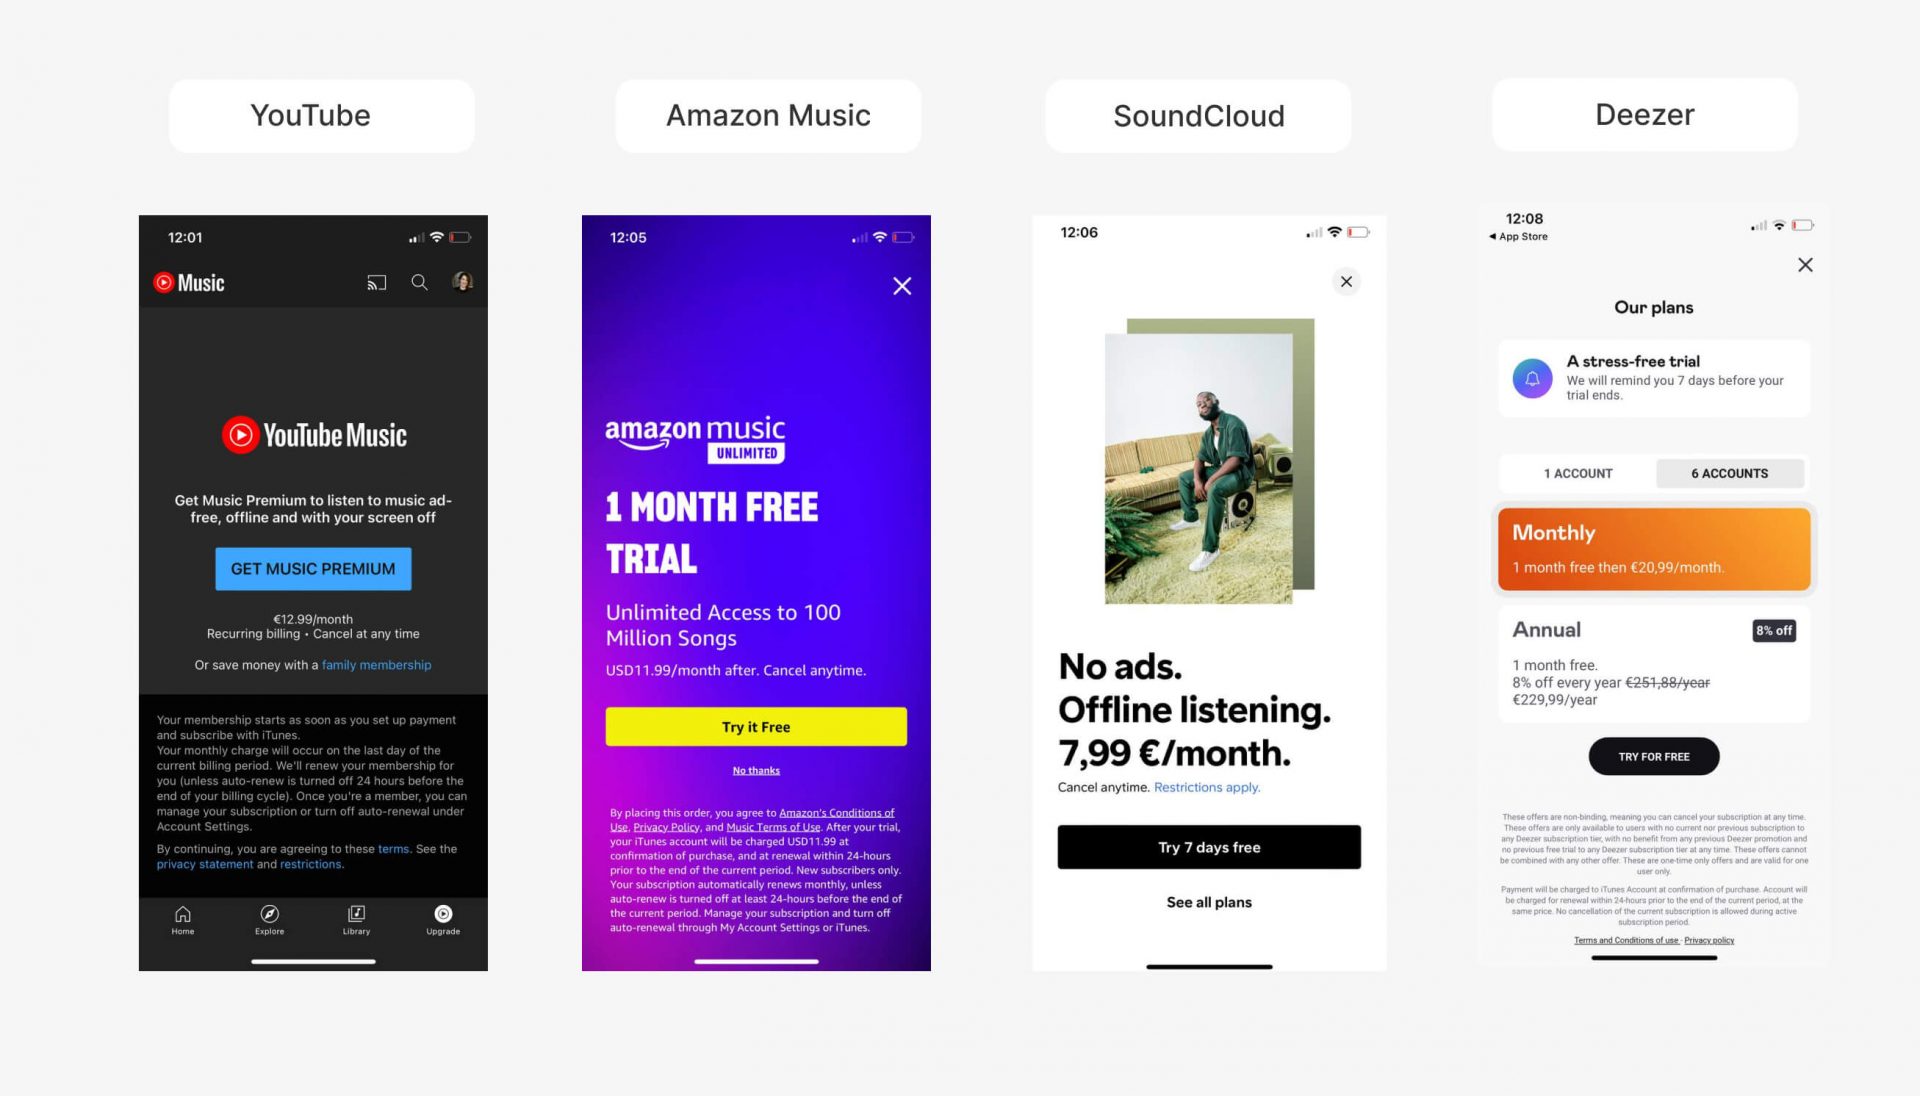This screenshot has width=1920, height=1096.
Task: Click GET MUSIC PREMIUM button in YouTube
Action: tap(313, 567)
